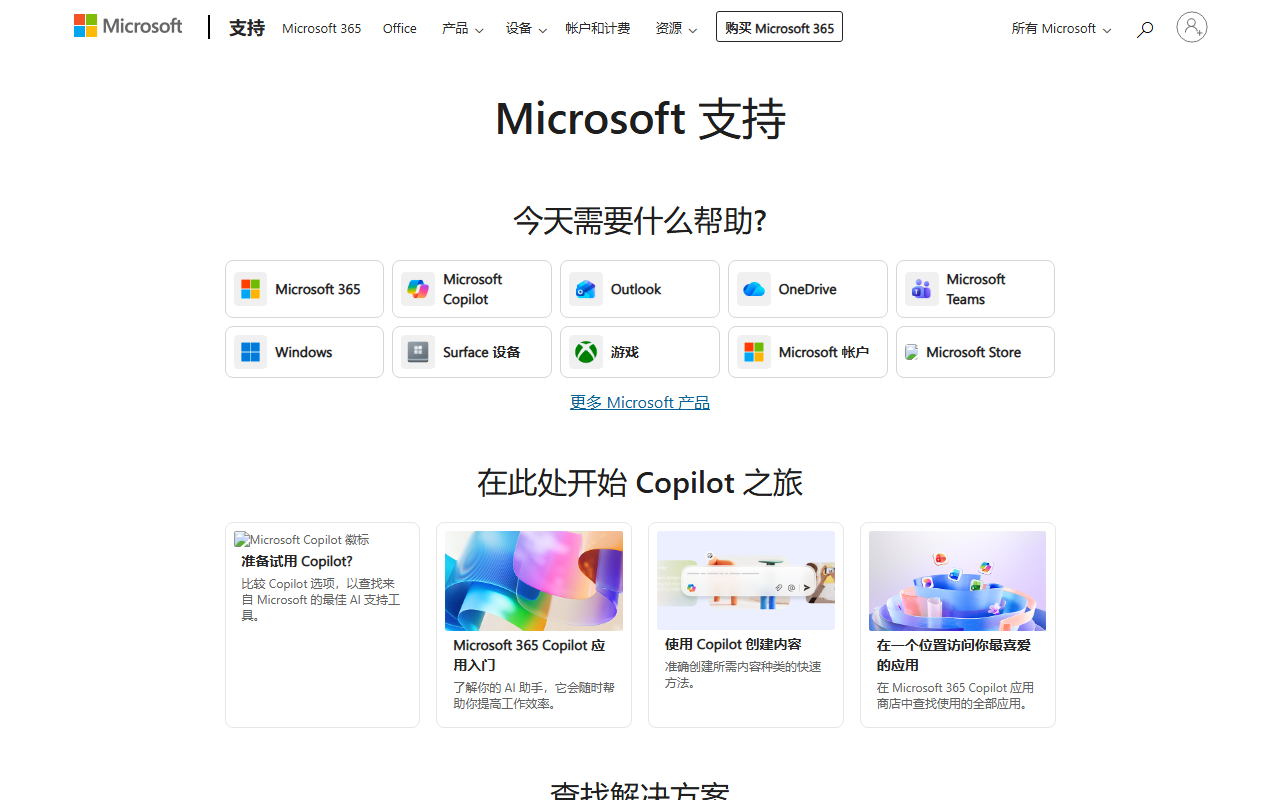
Task: Click the account sign-in avatar icon
Action: 1191,27
